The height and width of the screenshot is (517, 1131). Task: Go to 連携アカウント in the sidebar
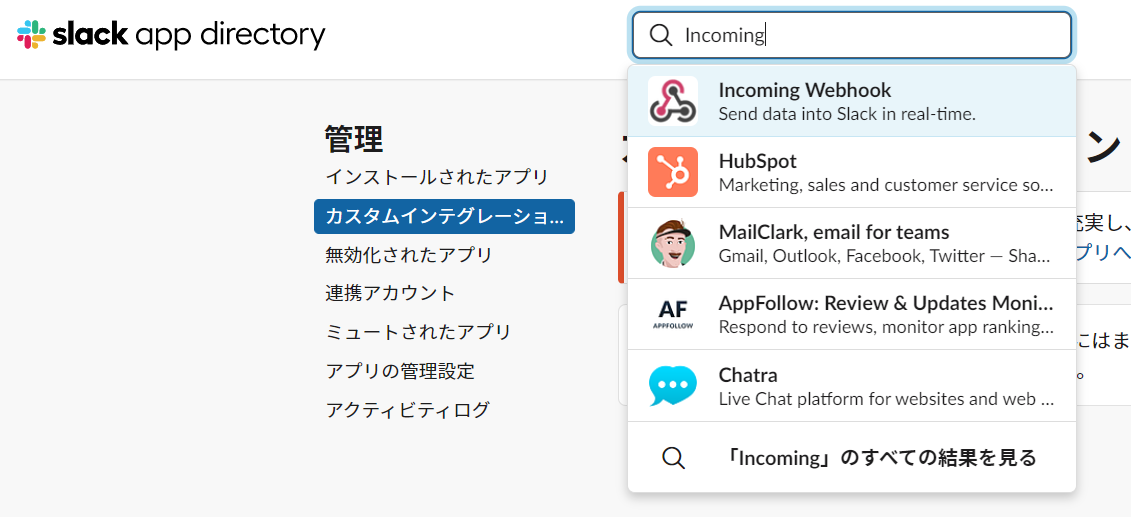pos(390,293)
